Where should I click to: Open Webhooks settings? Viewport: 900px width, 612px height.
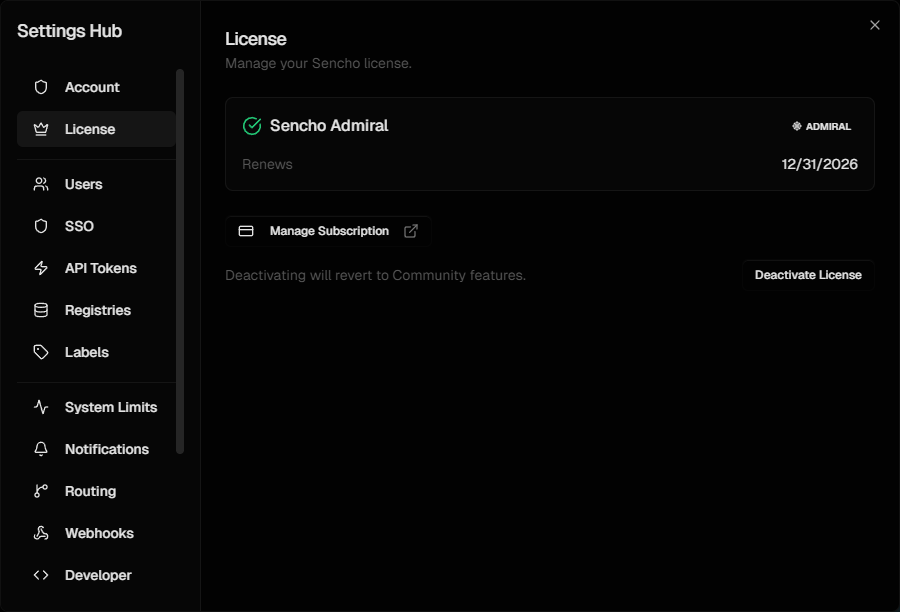tap(96, 533)
